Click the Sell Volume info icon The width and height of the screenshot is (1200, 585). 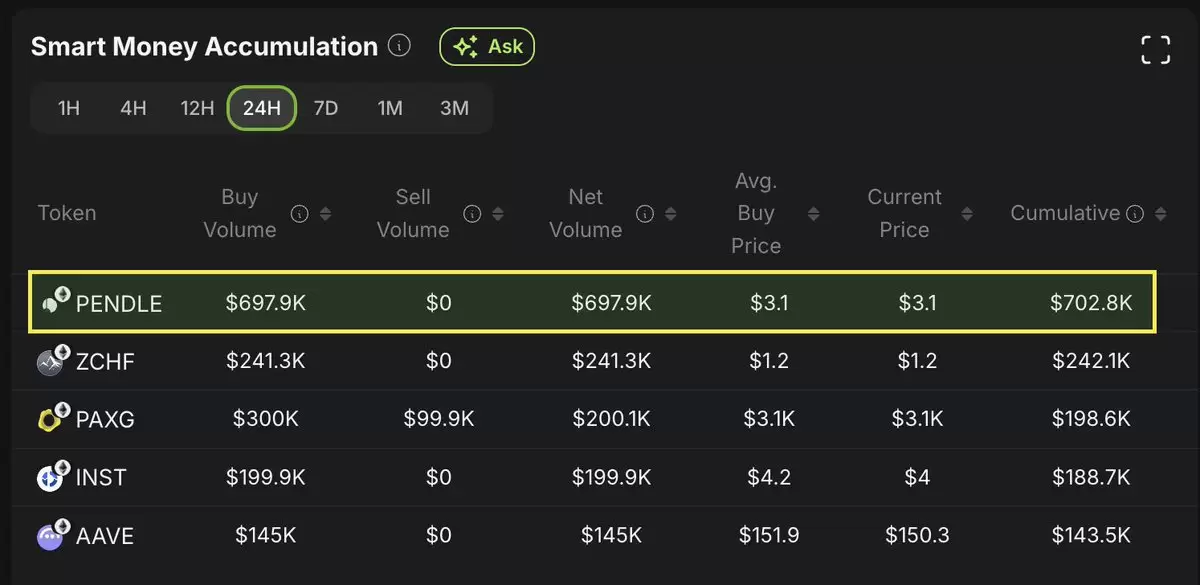[472, 214]
